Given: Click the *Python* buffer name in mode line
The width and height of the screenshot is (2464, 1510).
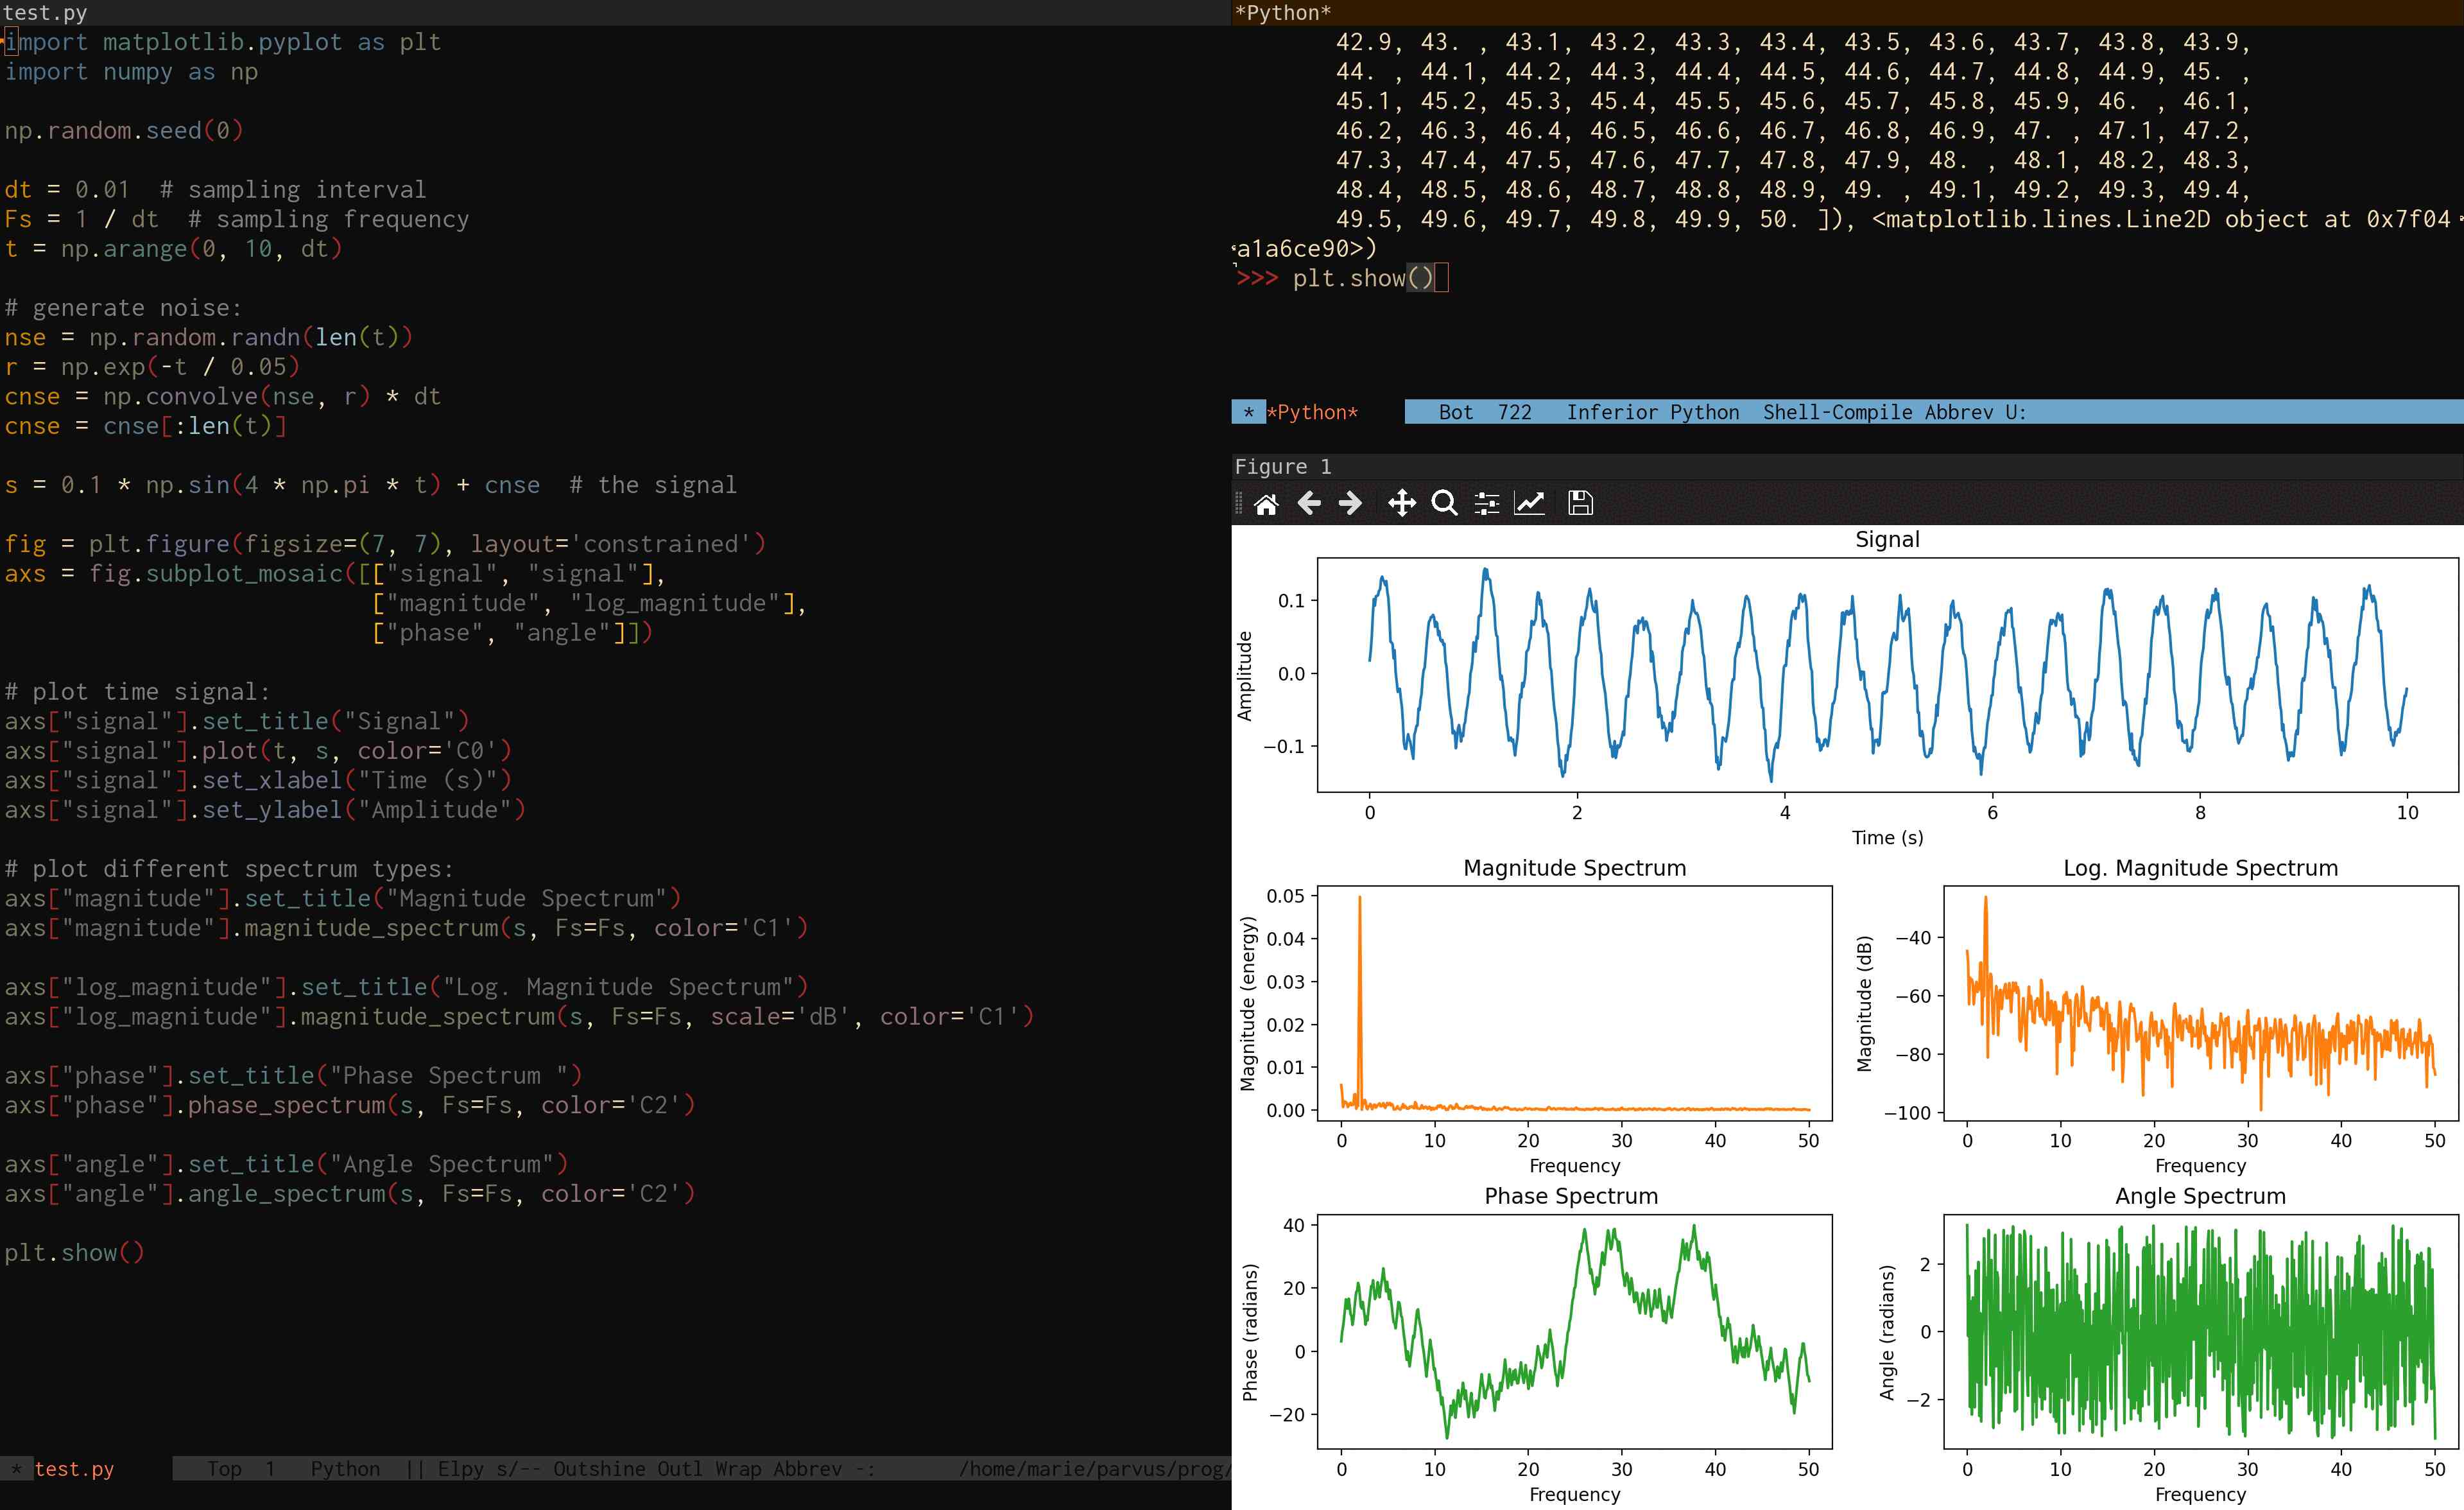Looking at the screenshot, I should click(1312, 412).
